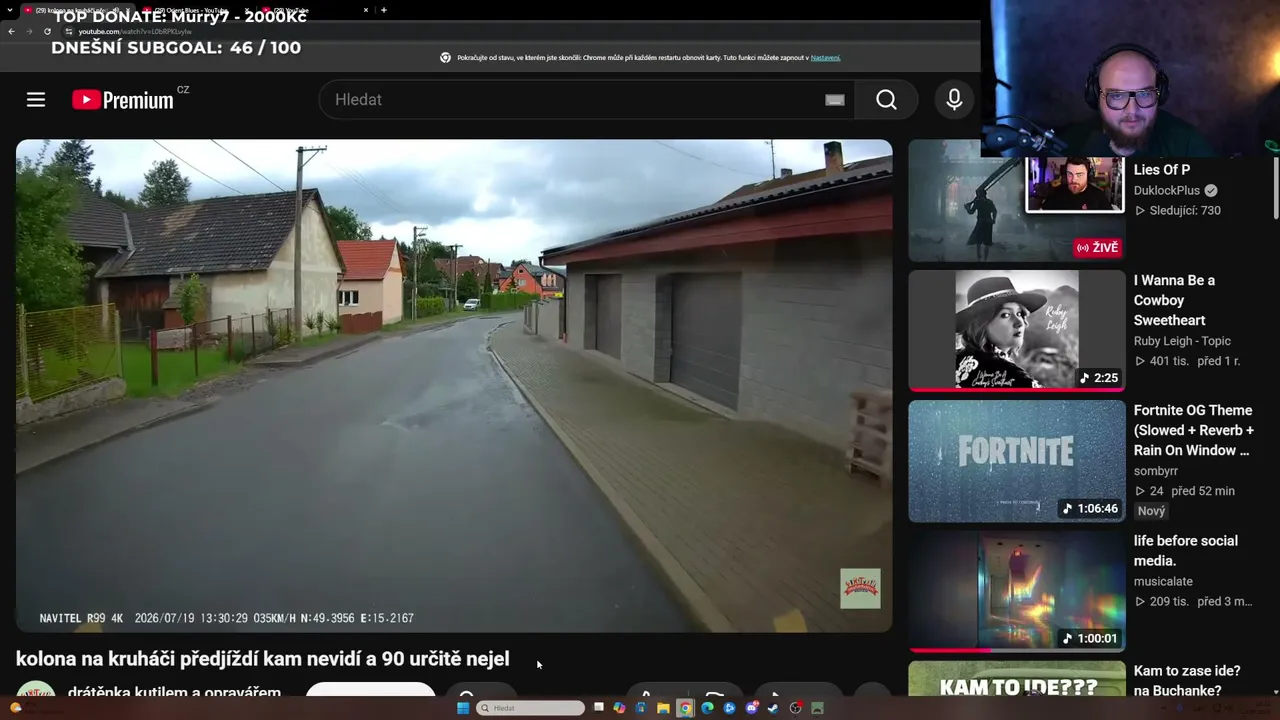Screen dimensions: 1280x720
Task: Open the Windows Start menu
Action: tap(463, 708)
